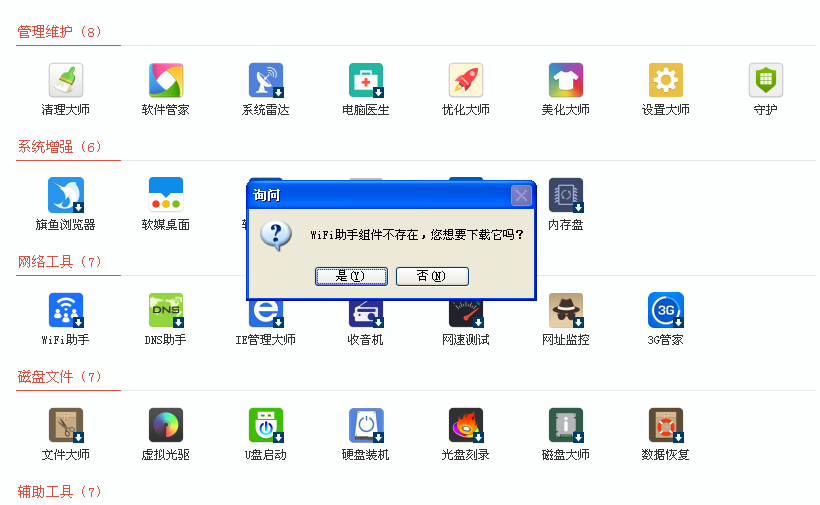Viewport: 820px width, 505px height.
Task: Close the 询问 dialog window
Action: 521,196
